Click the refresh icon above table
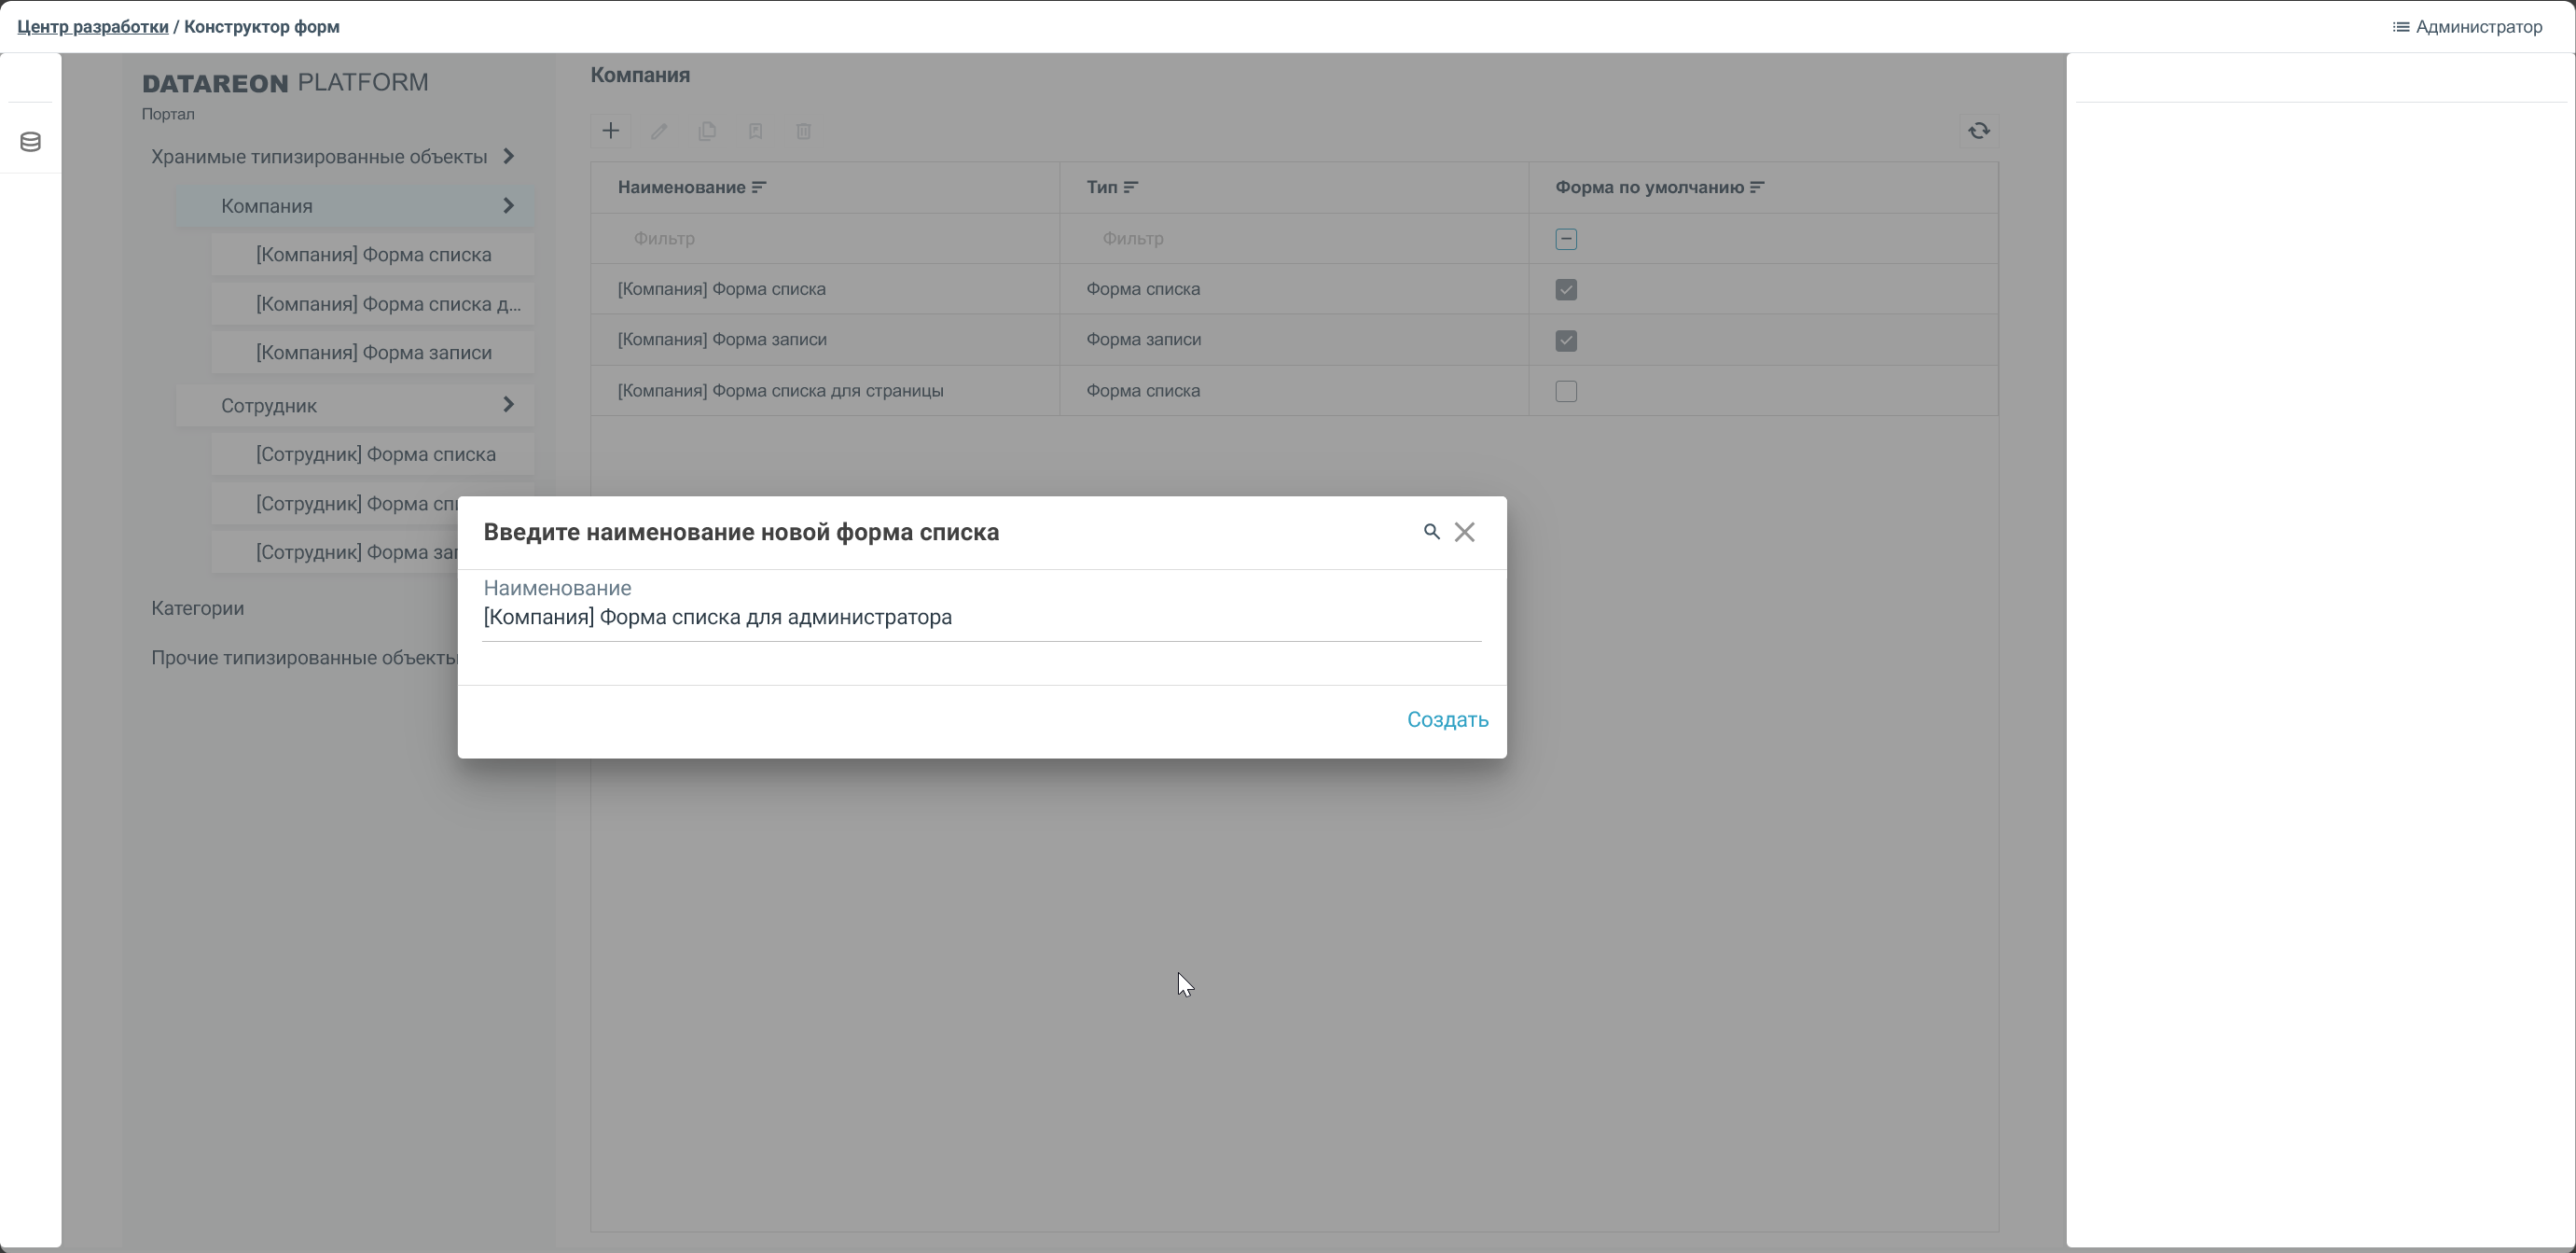This screenshot has height=1253, width=2576. click(1978, 131)
